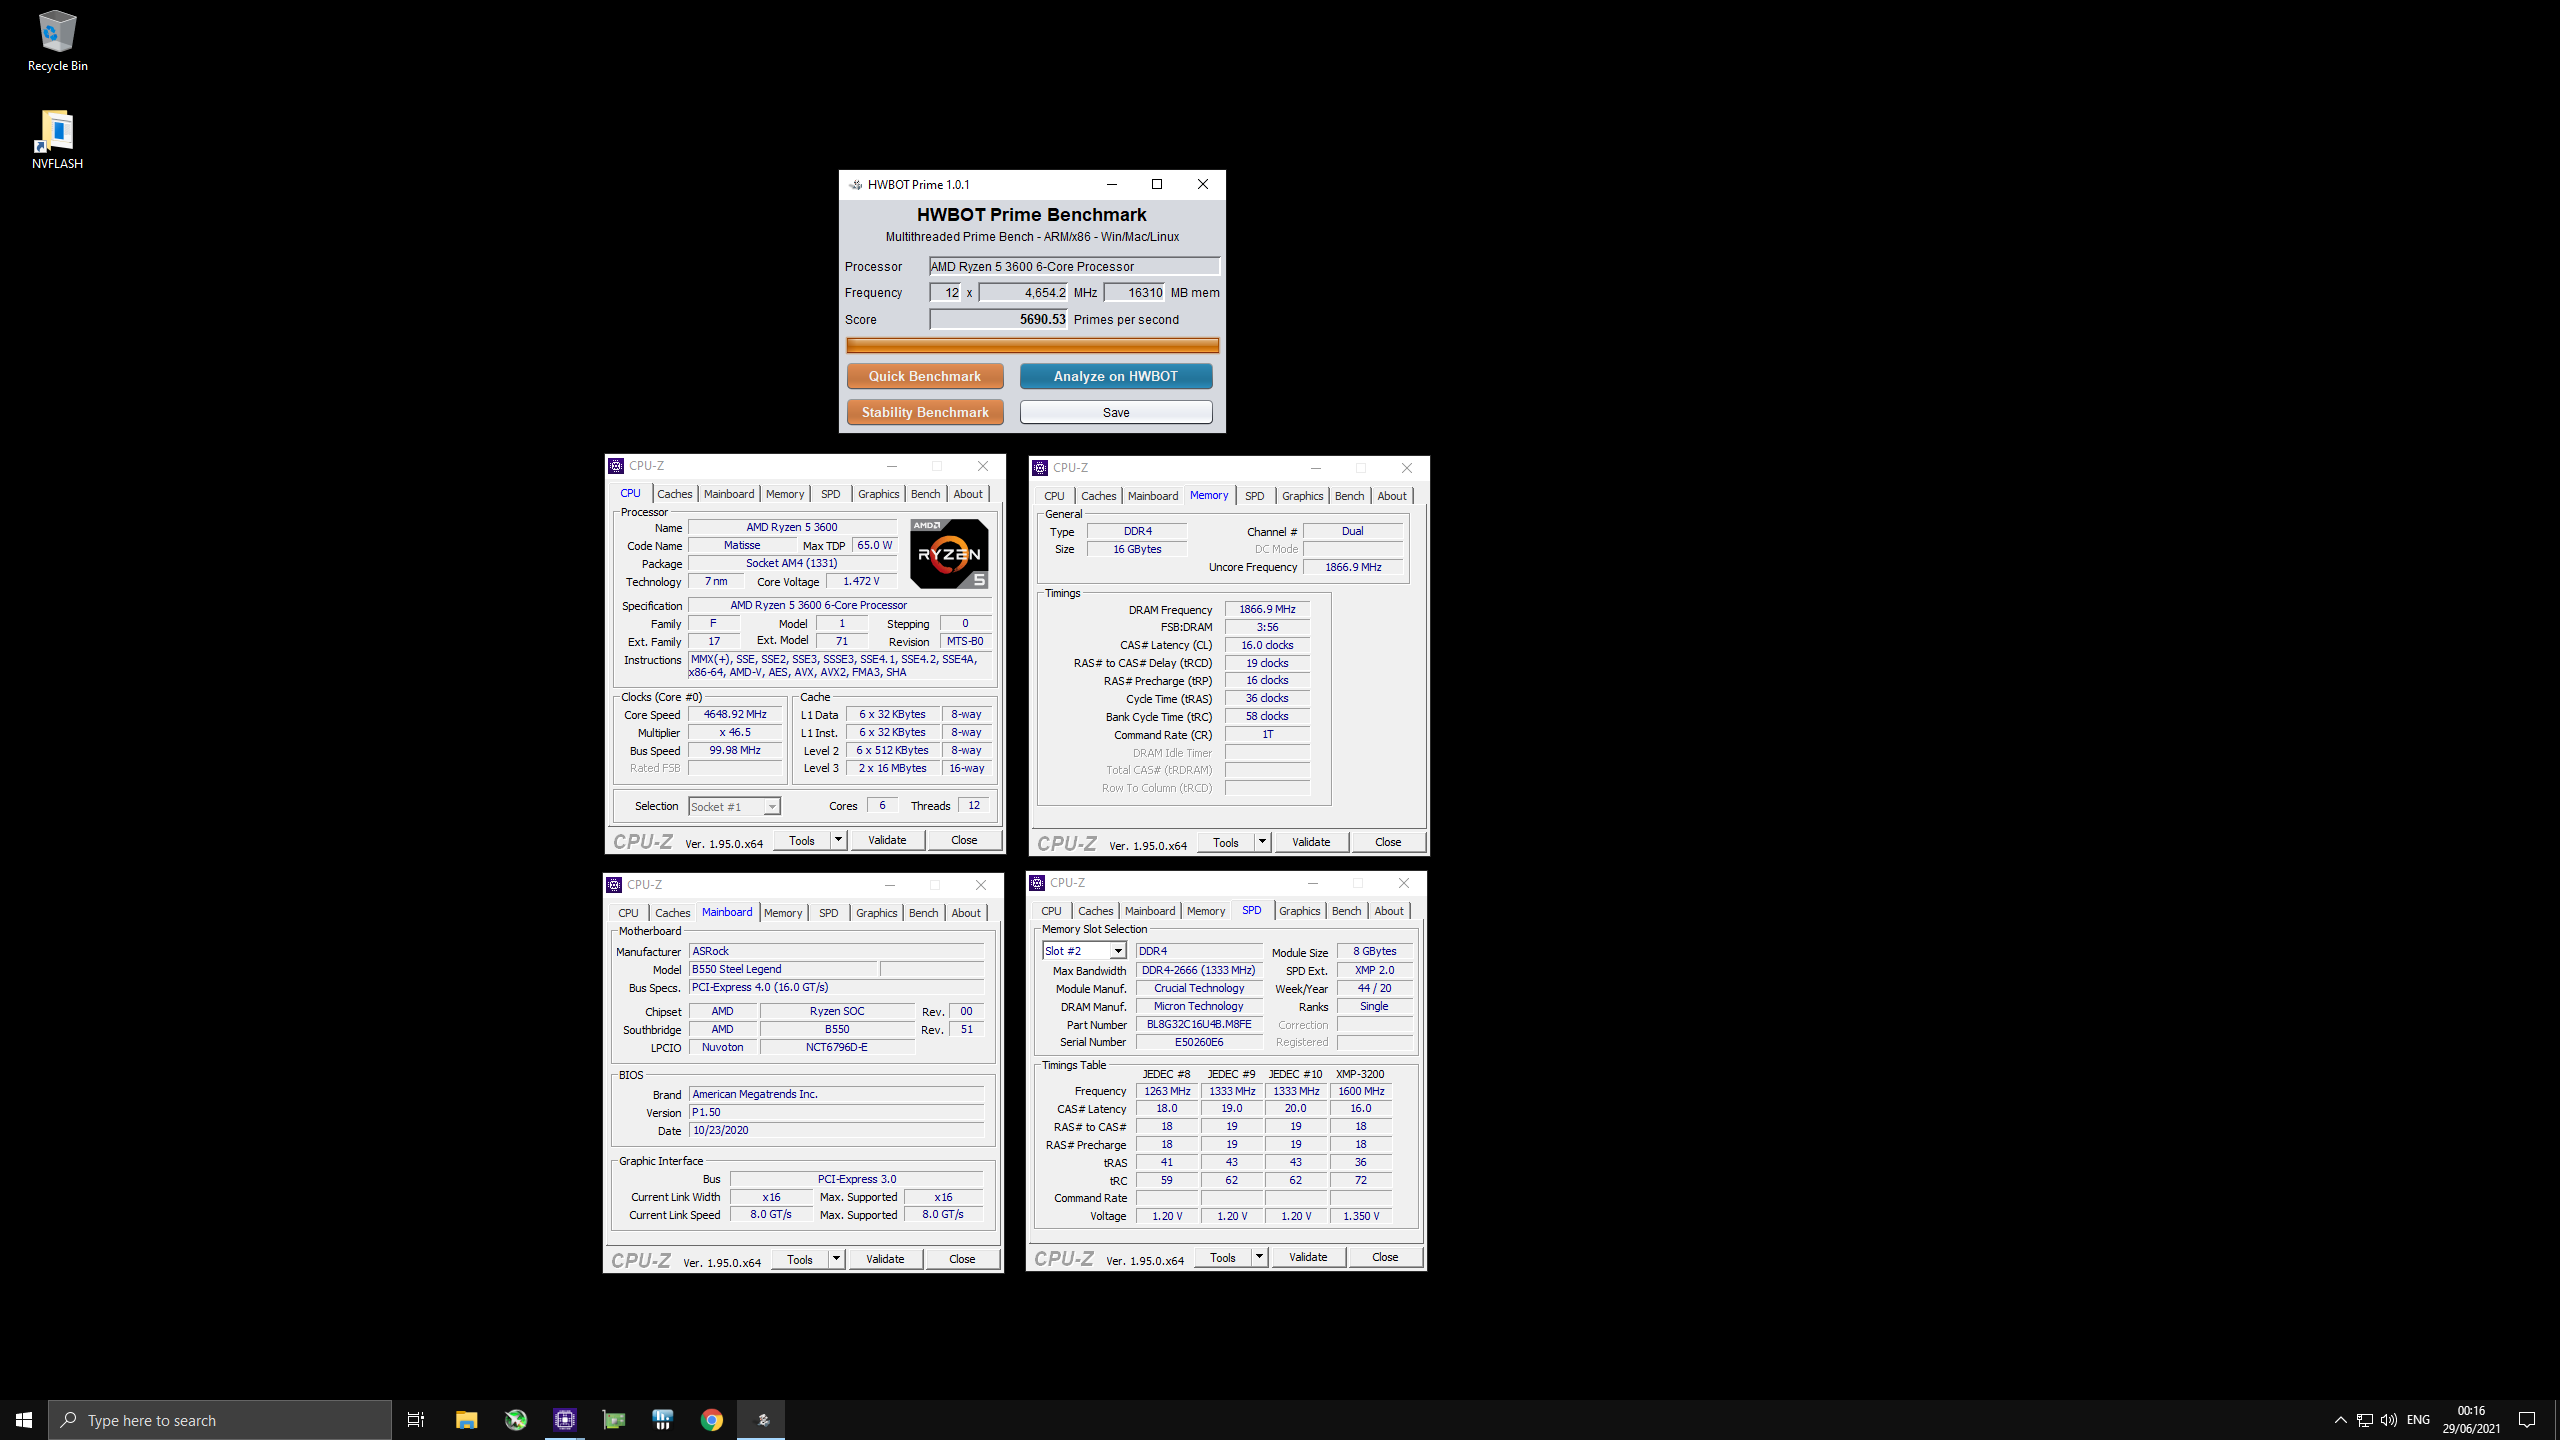Click DRAM Frequency value 1866.9 MHz

pos(1267,609)
